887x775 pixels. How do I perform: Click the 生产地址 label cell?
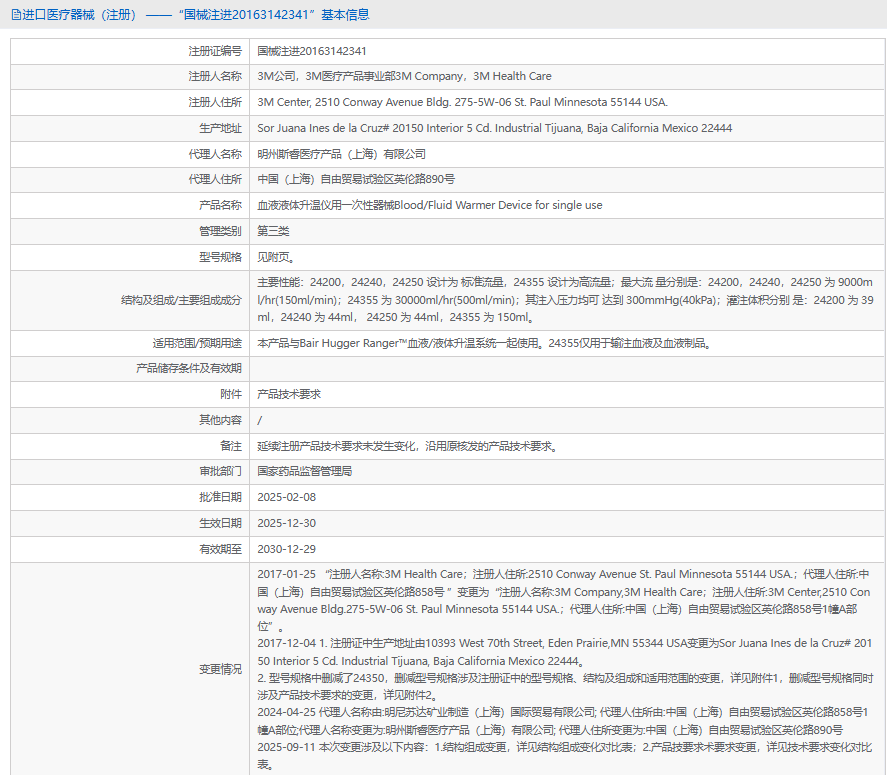coord(130,128)
